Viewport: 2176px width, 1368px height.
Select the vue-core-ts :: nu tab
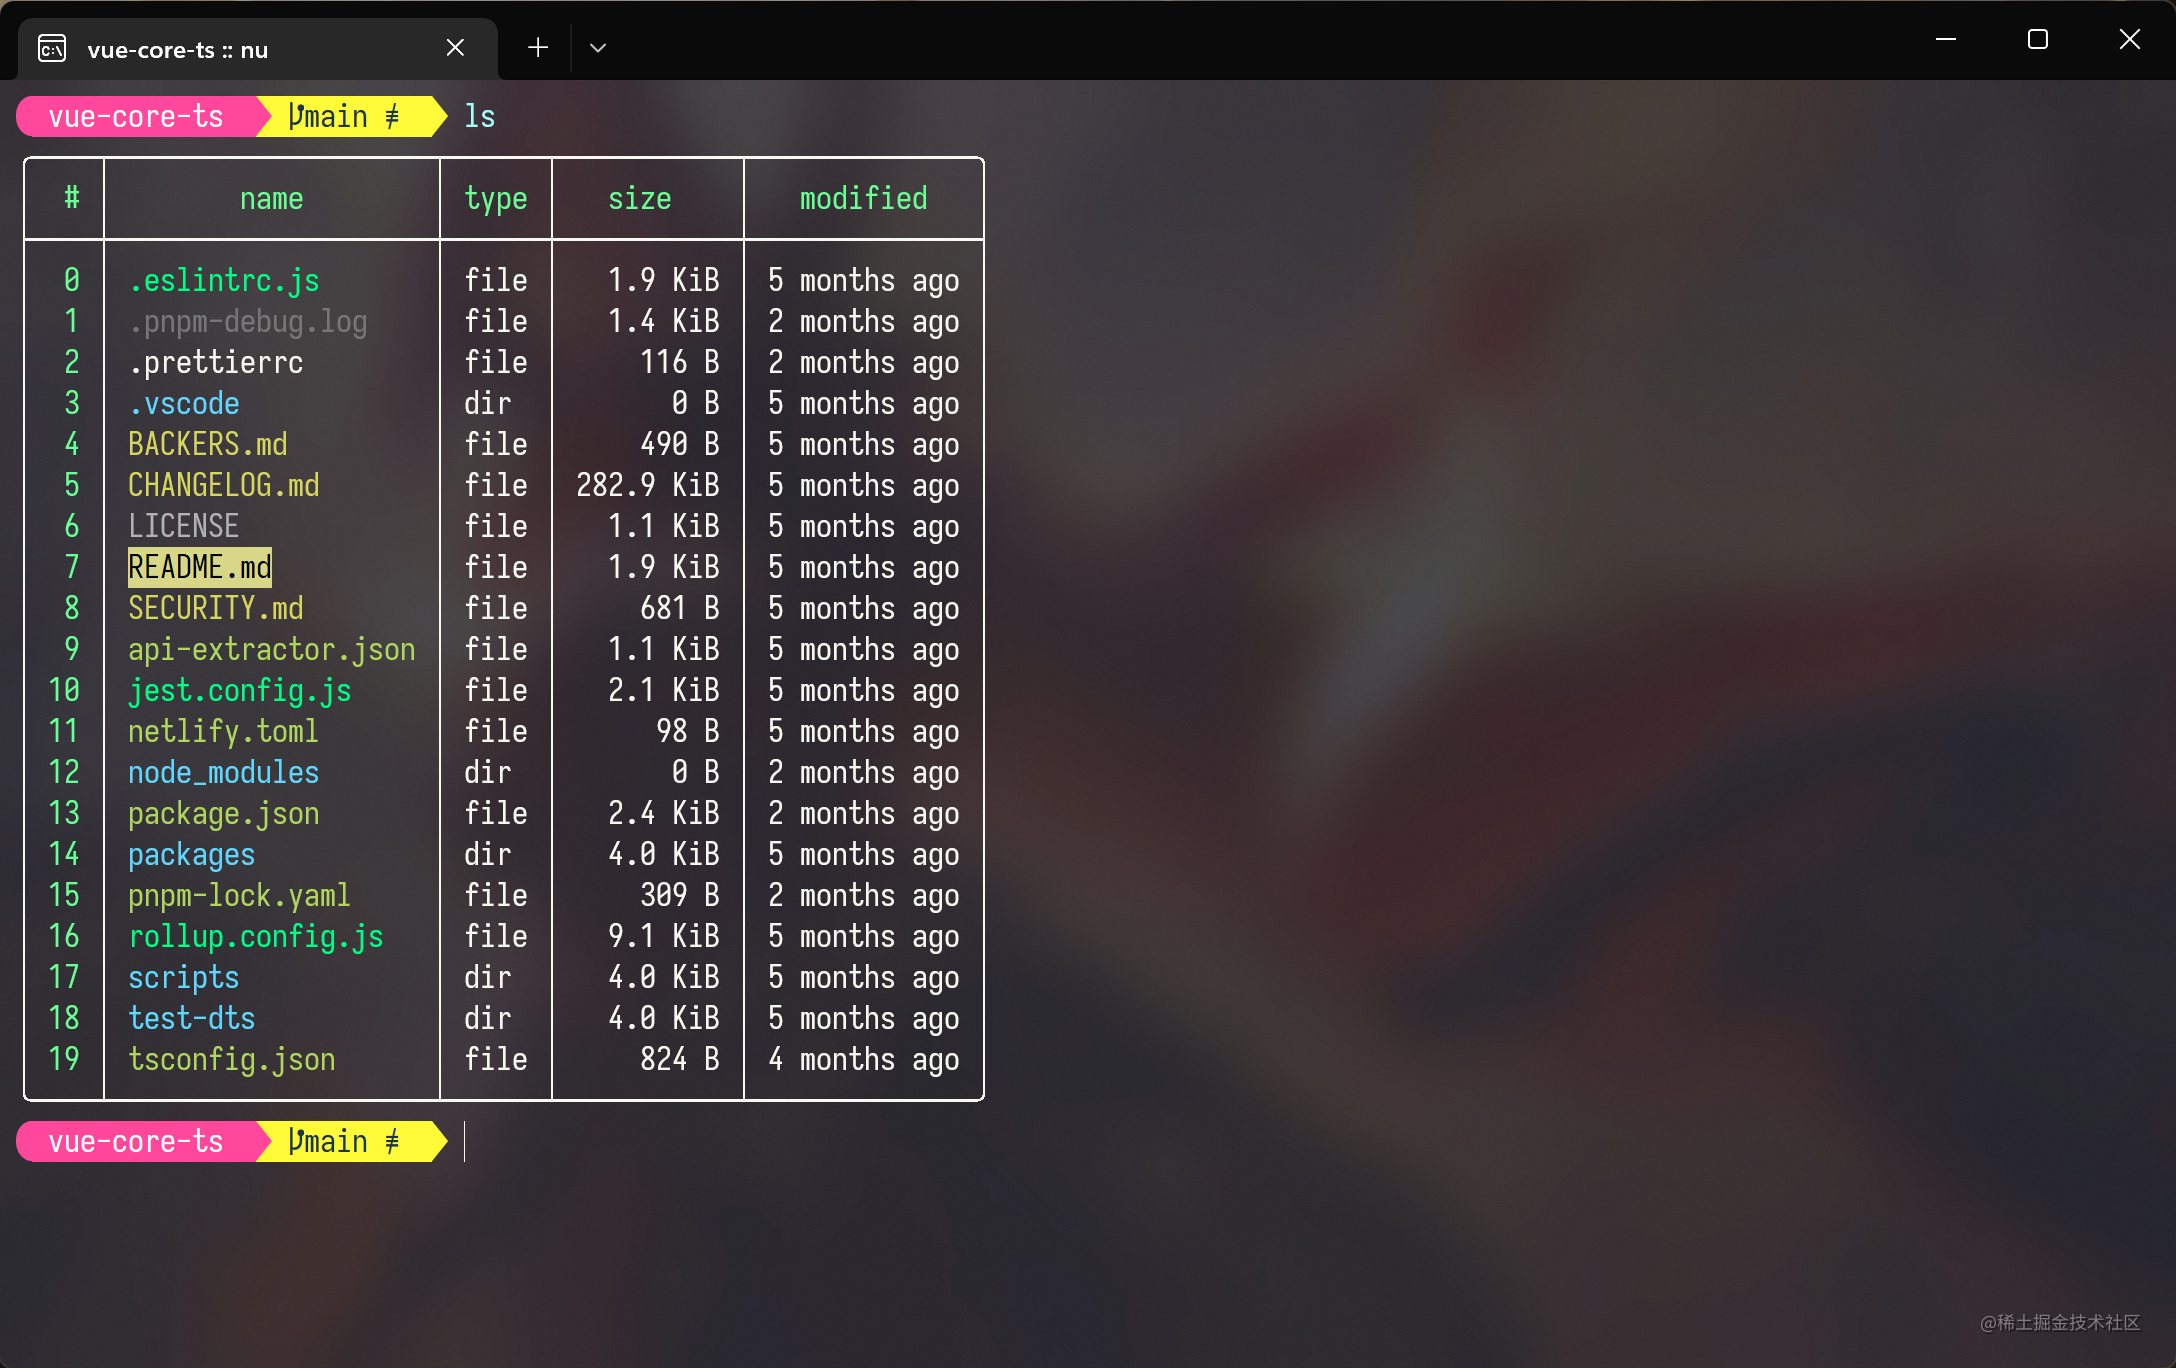click(x=258, y=49)
